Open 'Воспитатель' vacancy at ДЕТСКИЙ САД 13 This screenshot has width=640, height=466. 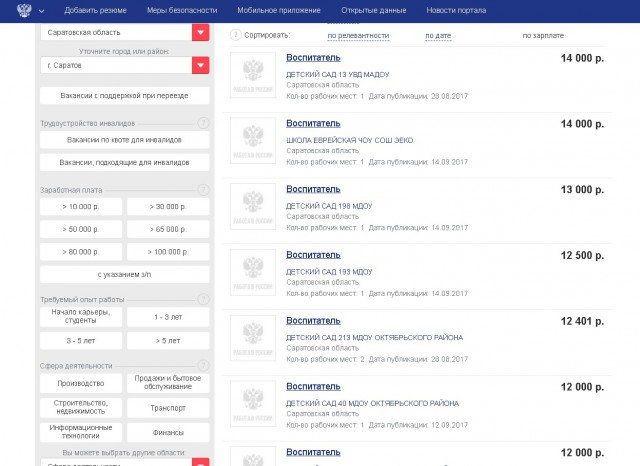(313, 58)
